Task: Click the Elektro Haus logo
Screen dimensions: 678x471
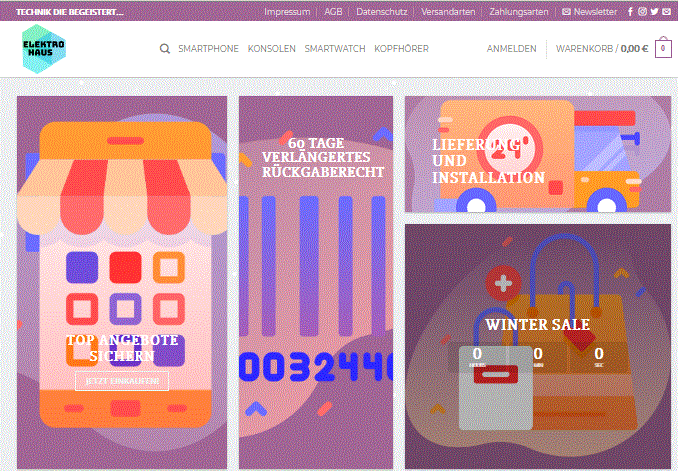Action: [x=44, y=49]
